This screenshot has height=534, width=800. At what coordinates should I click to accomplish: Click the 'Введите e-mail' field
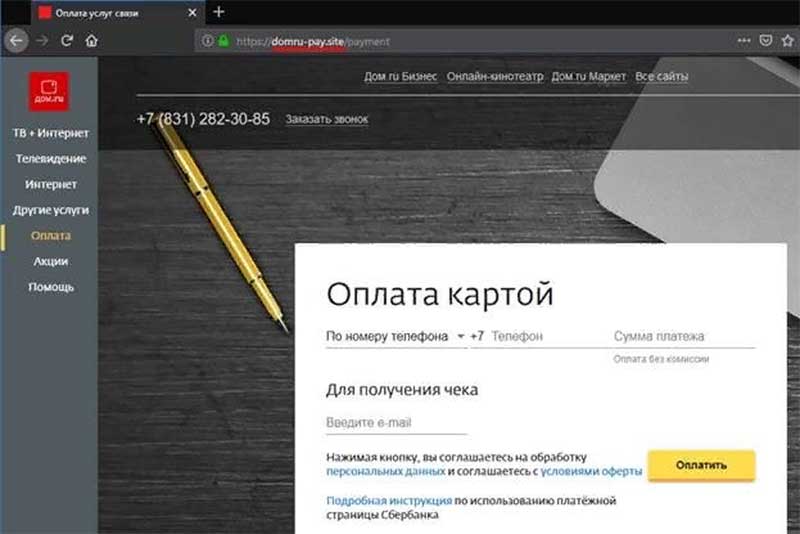tap(396, 423)
